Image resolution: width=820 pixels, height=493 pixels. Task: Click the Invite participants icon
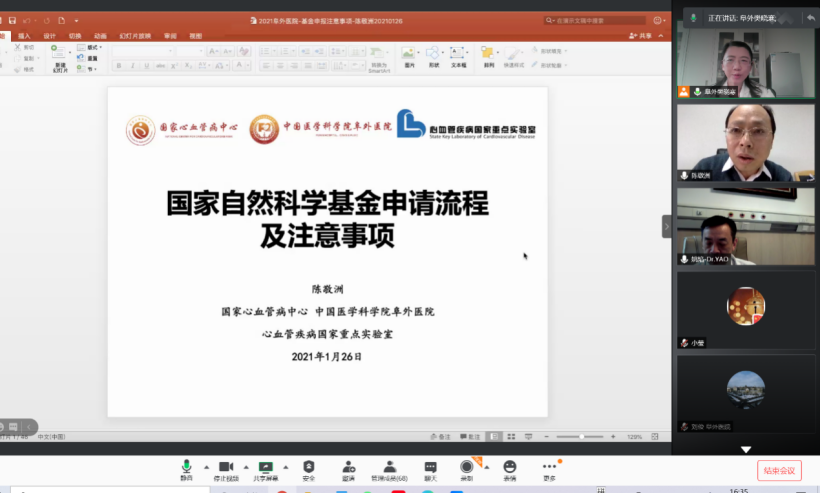[x=348, y=468]
